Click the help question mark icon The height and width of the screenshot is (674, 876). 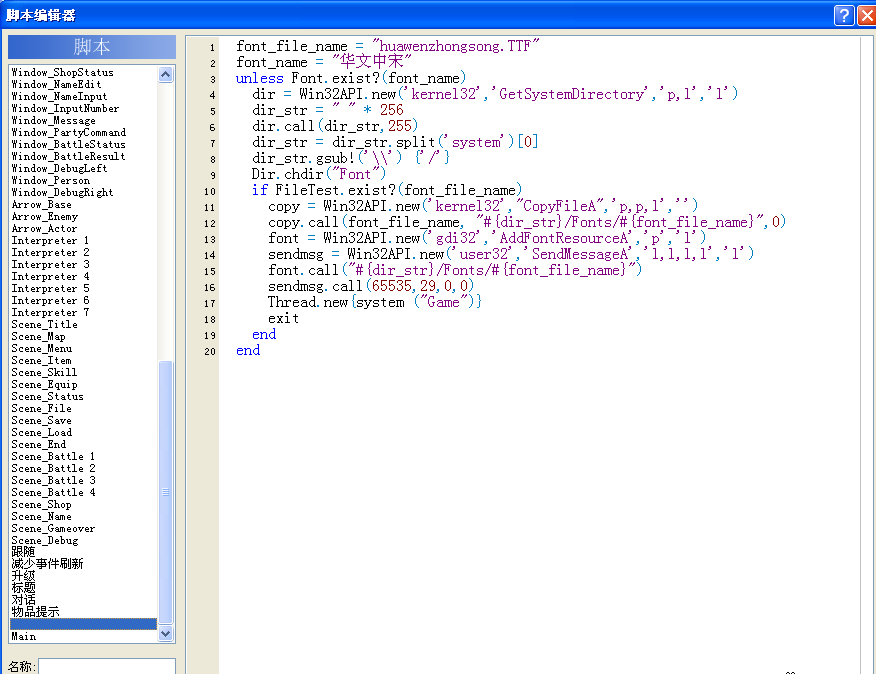(x=844, y=15)
